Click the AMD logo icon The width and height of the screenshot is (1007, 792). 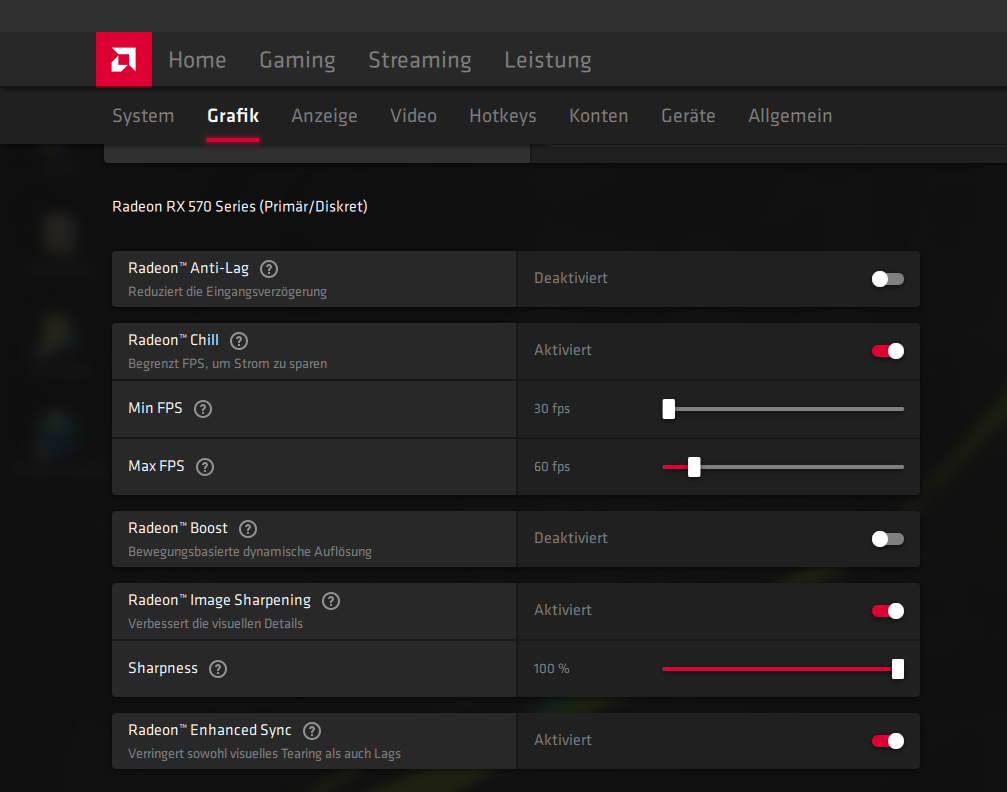click(x=124, y=59)
